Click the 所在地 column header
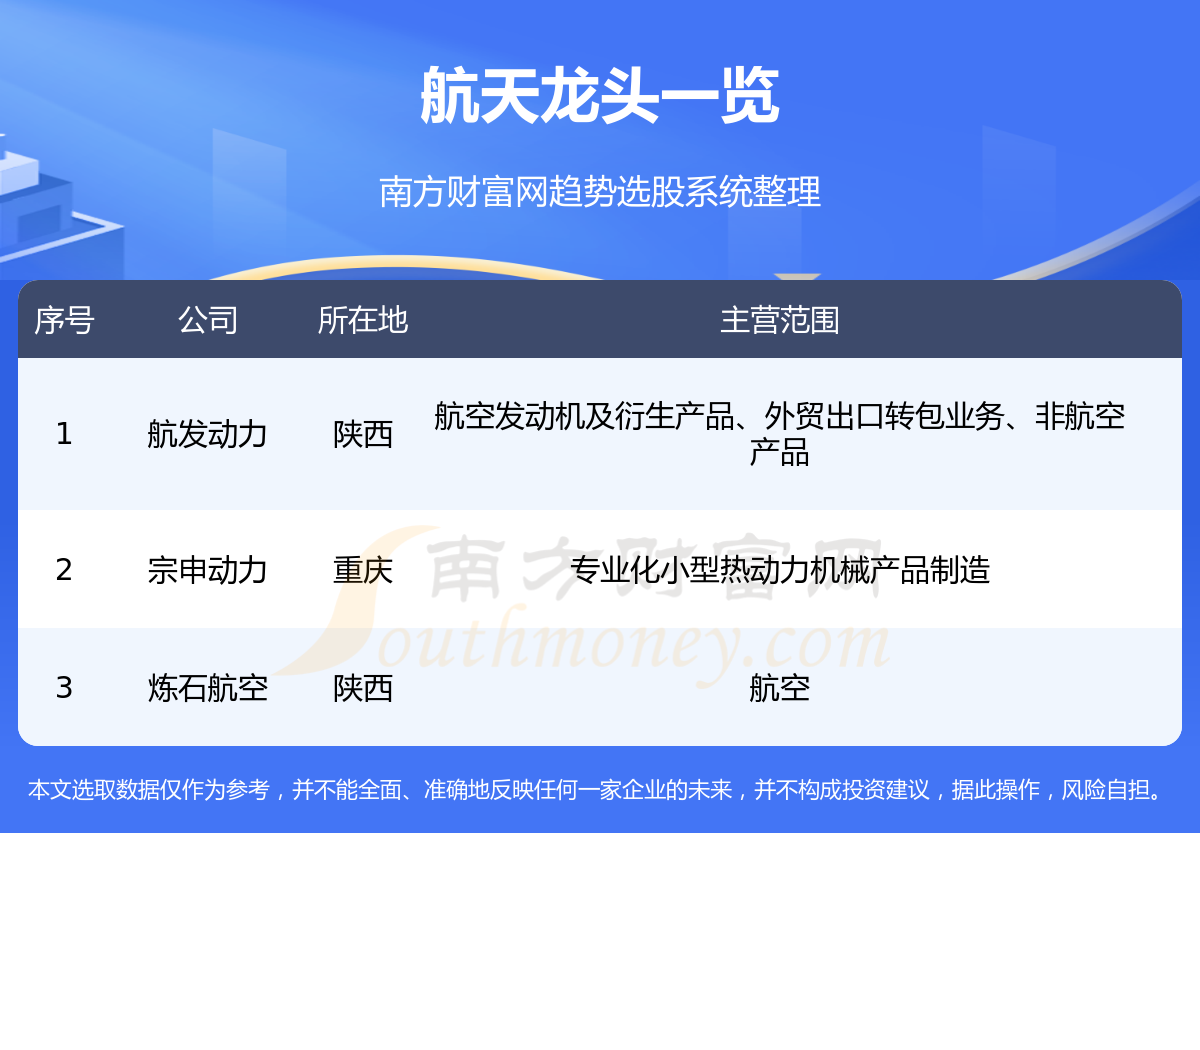 [x=363, y=320]
